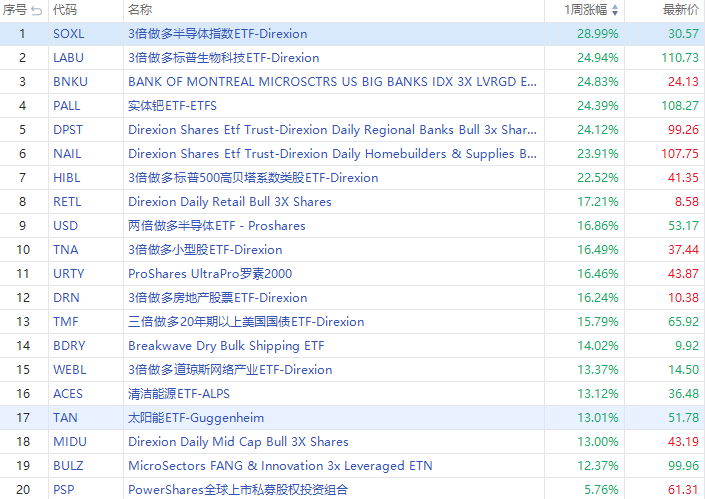Select the SOXL ticker code
Screen dimensions: 705x499
pos(68,34)
